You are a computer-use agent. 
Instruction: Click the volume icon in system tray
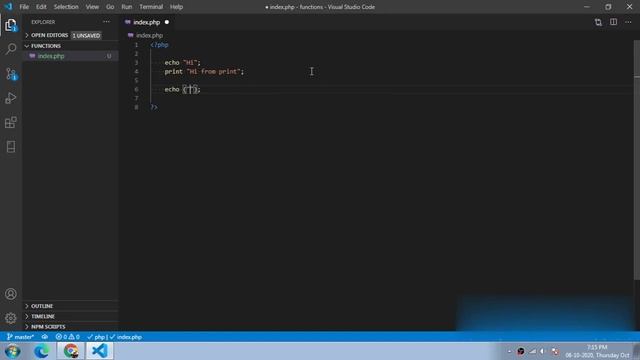tap(542, 351)
